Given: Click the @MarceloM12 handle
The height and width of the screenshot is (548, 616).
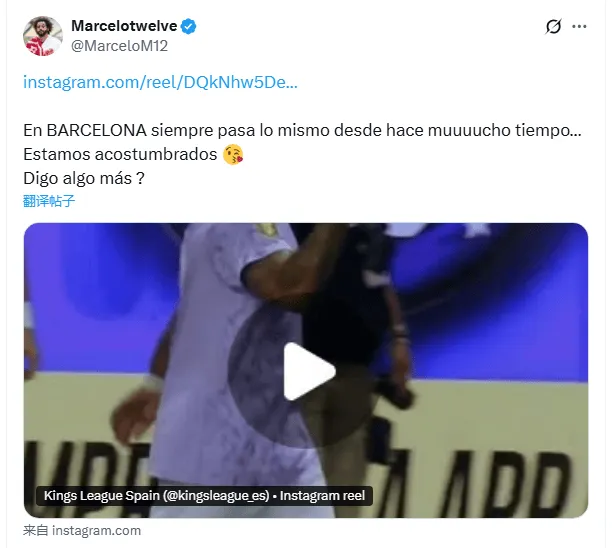Looking at the screenshot, I should point(119,46).
